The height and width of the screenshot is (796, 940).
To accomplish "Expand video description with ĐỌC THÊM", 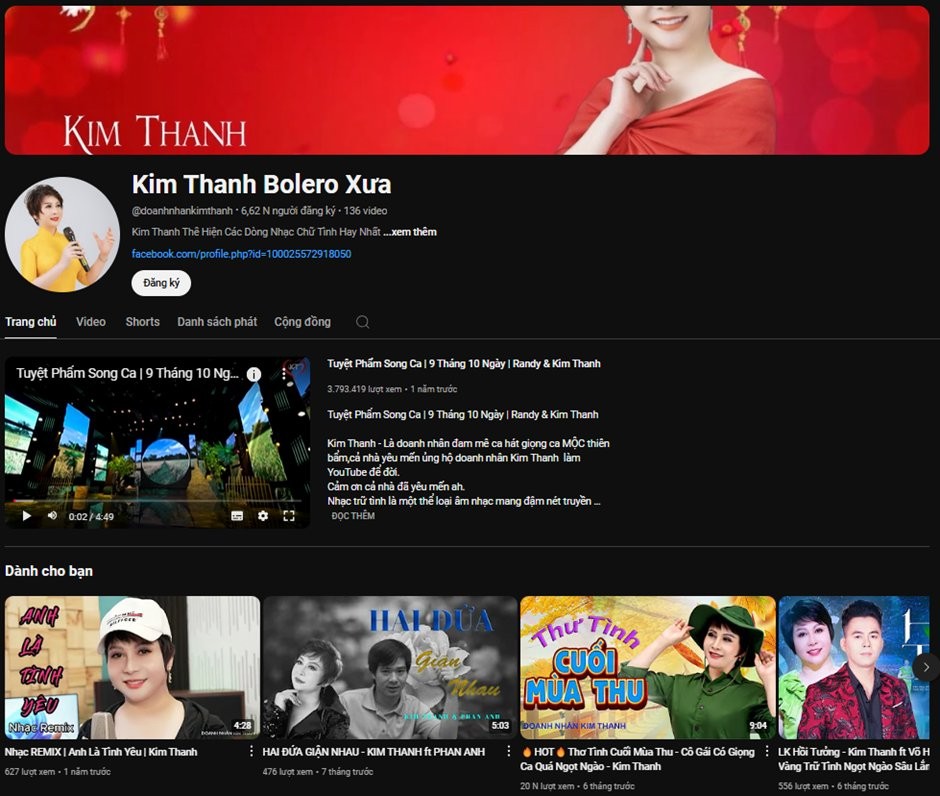I will point(352,516).
